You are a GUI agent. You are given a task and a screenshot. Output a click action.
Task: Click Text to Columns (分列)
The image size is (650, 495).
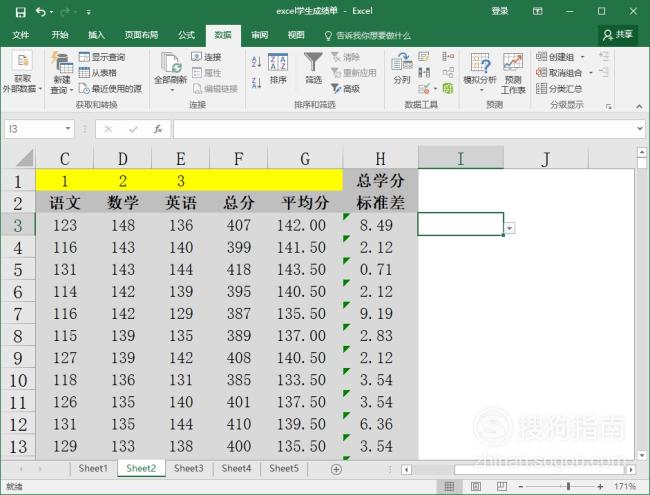pyautogui.click(x=402, y=68)
